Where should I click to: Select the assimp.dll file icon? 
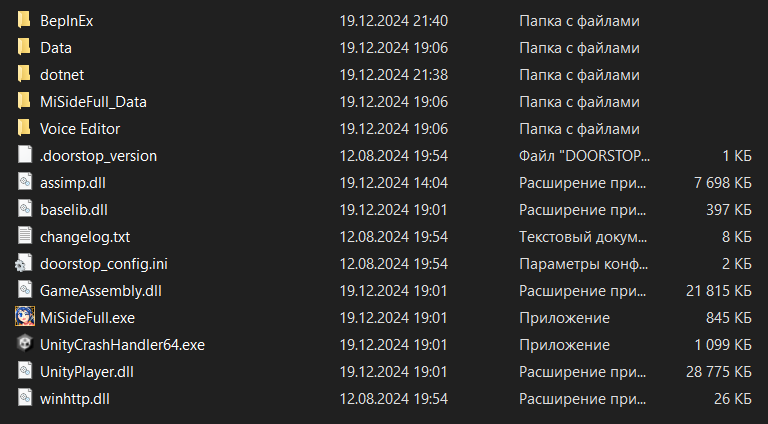[25, 182]
